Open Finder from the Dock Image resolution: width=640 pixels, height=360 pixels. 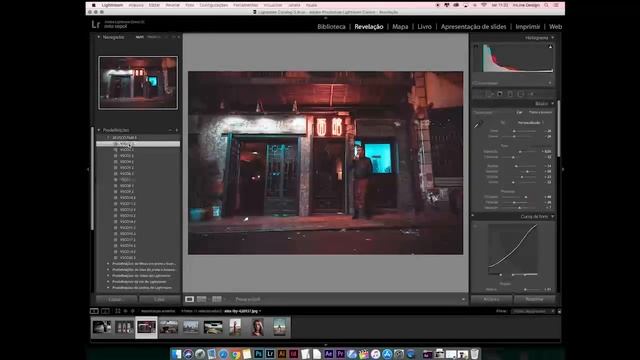click(176, 354)
